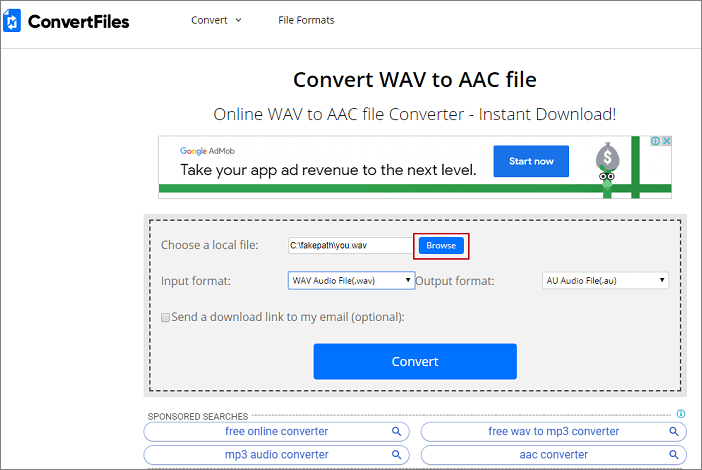Open the File Formats menu item

(x=306, y=20)
